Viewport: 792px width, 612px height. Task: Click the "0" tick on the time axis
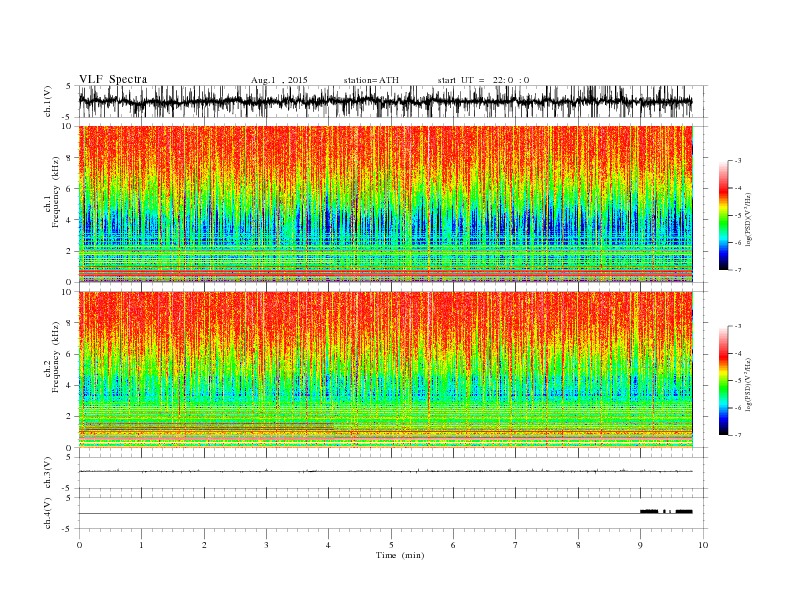(x=79, y=545)
